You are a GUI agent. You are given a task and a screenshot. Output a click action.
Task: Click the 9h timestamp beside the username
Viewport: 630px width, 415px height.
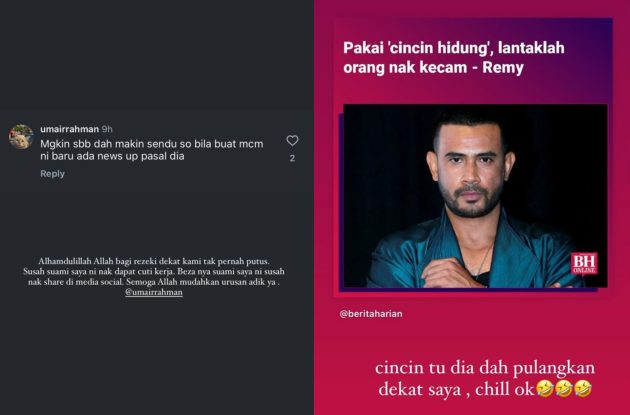click(107, 129)
